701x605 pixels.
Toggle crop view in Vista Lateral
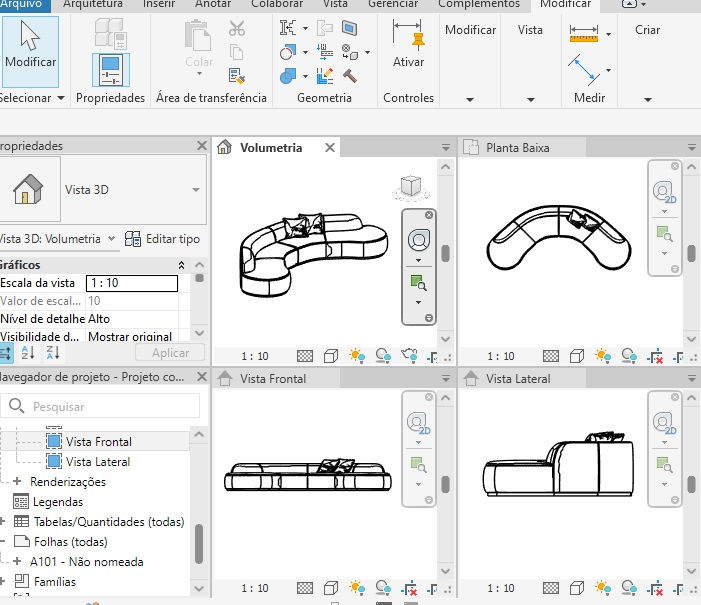pyautogui.click(x=655, y=588)
